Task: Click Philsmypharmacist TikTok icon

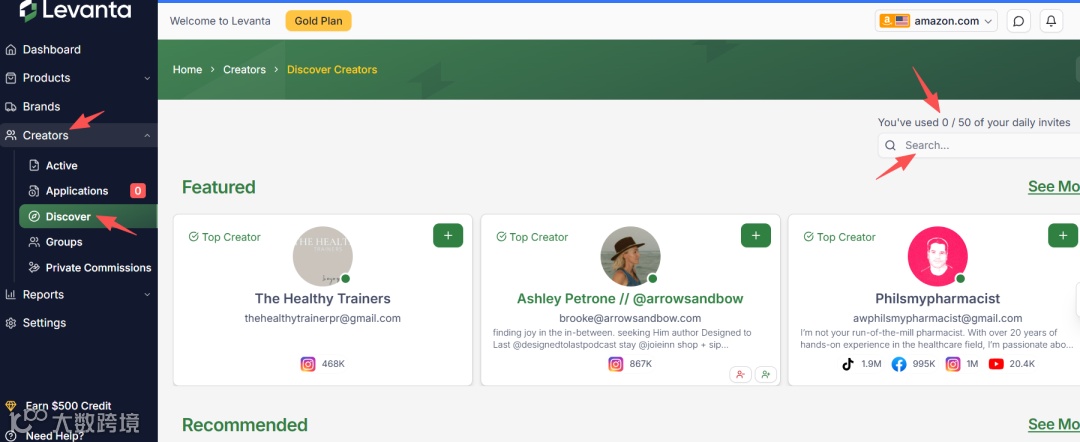Action: (848, 364)
